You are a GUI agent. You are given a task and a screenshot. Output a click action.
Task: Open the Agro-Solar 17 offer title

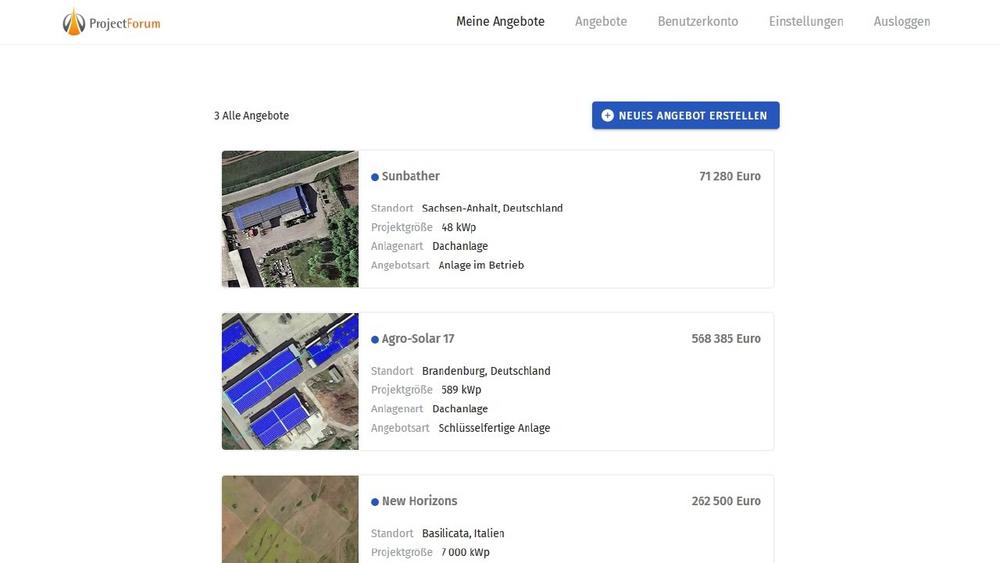tap(418, 339)
